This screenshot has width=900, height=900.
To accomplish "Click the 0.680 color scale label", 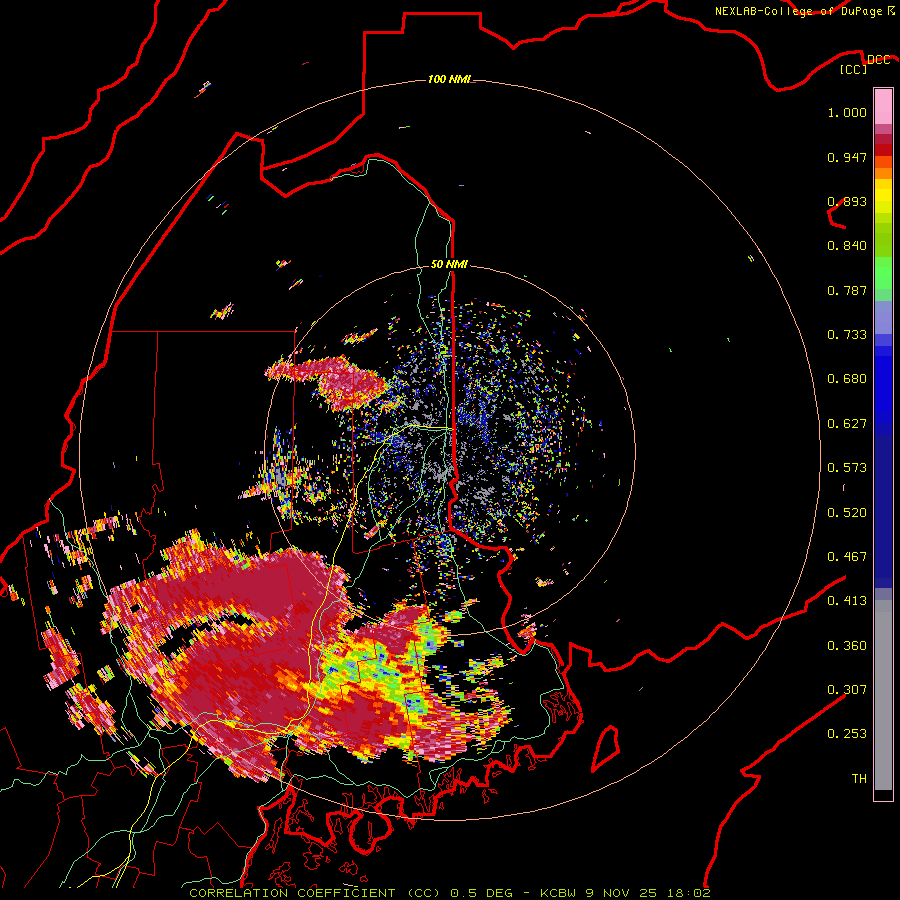I will [847, 379].
